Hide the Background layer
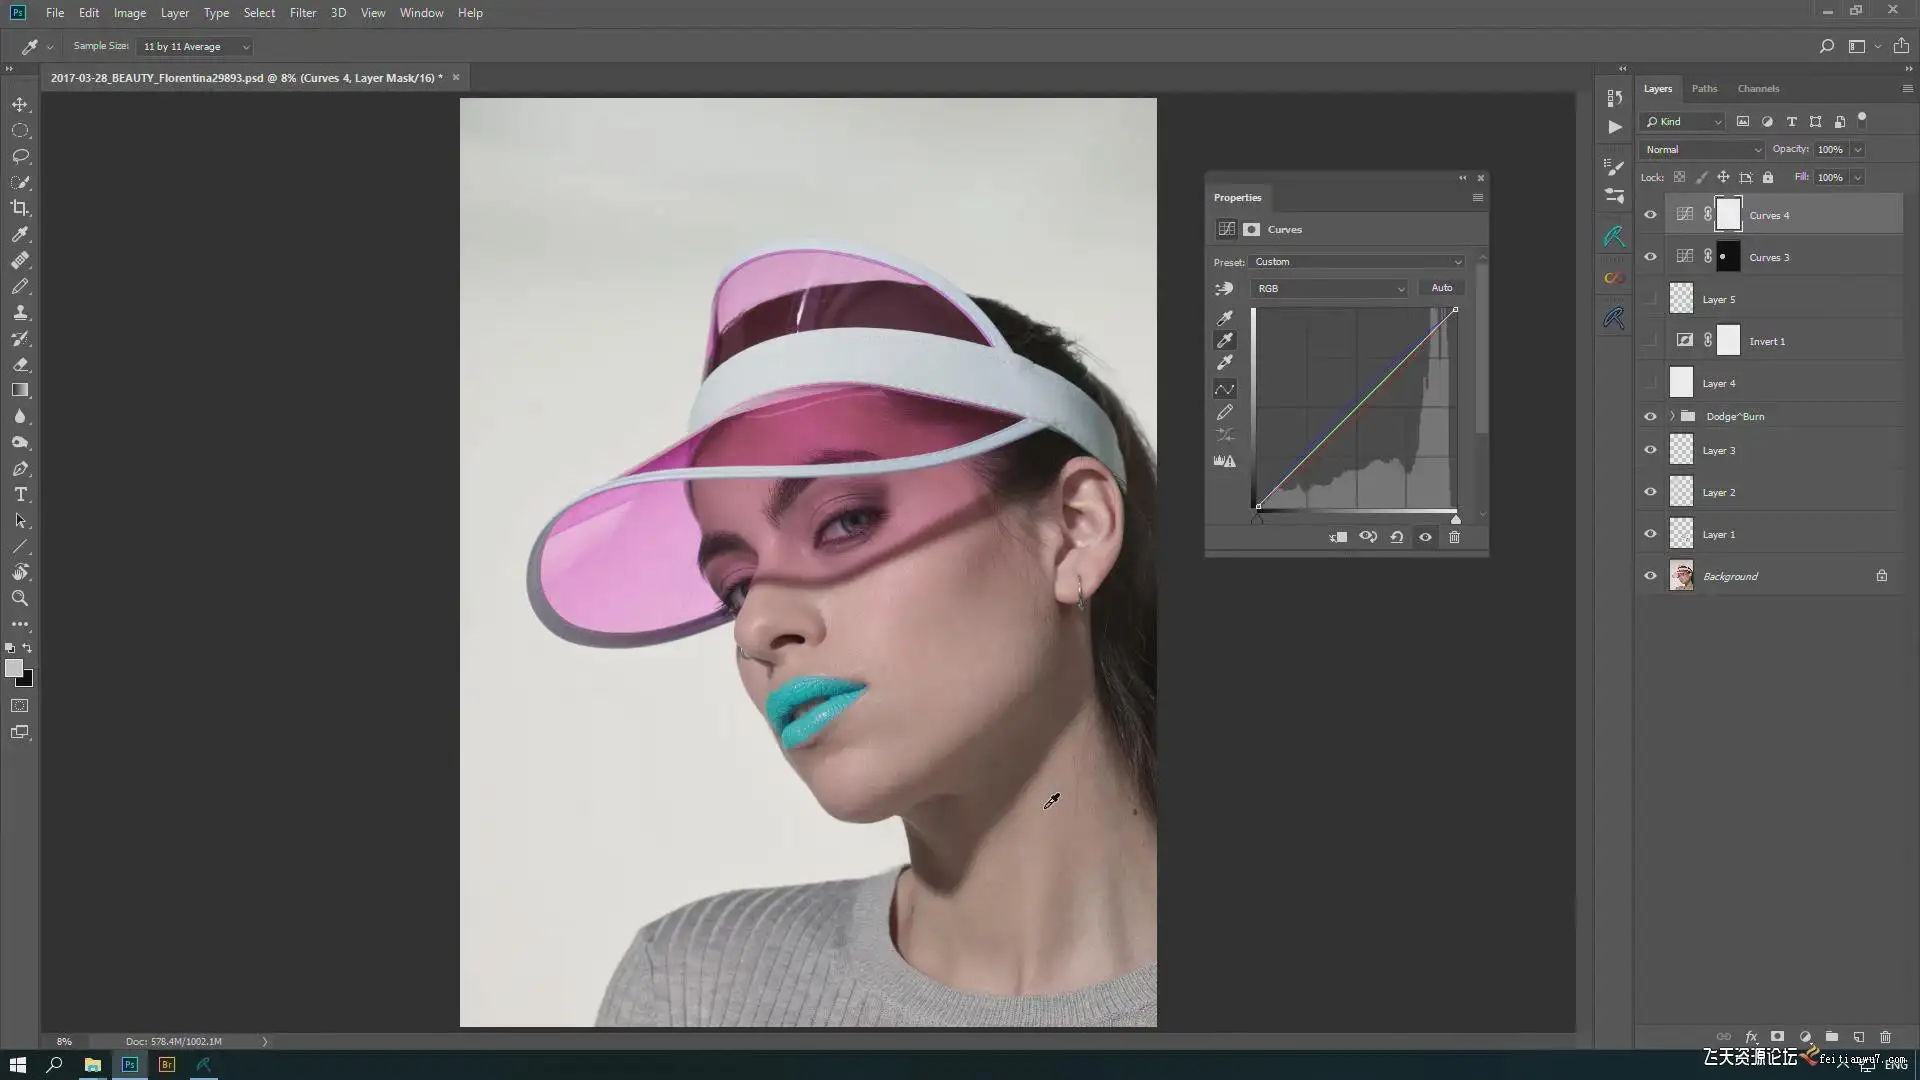1920x1080 pixels. pos(1650,576)
